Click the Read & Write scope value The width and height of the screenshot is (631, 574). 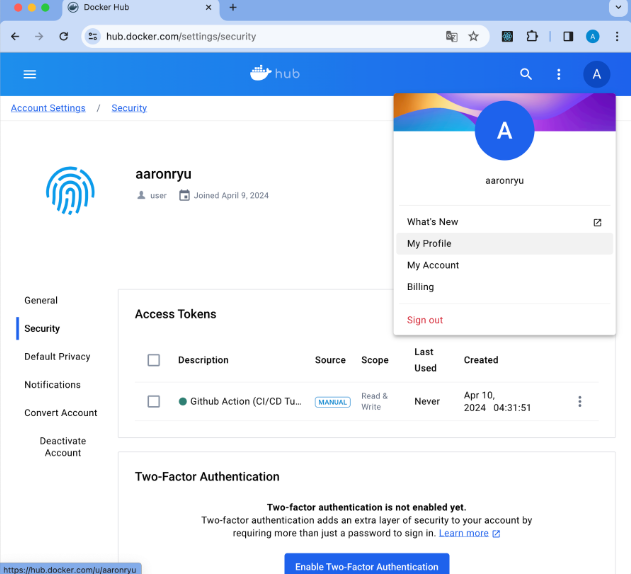coord(374,401)
